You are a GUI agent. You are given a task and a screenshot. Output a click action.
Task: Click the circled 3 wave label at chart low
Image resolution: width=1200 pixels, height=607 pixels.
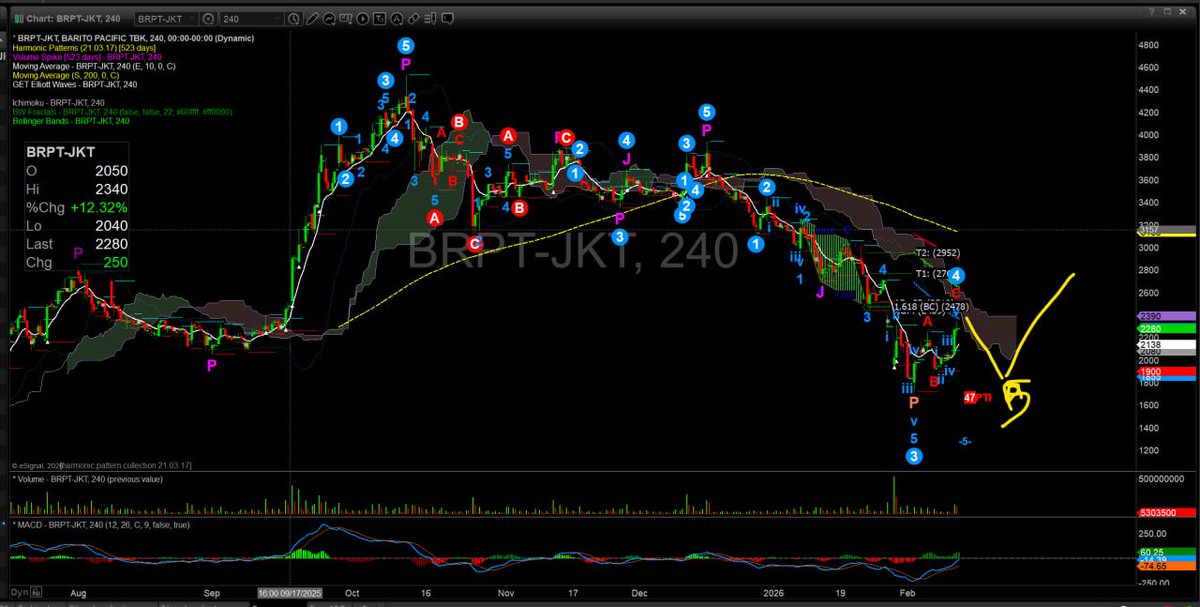point(914,457)
